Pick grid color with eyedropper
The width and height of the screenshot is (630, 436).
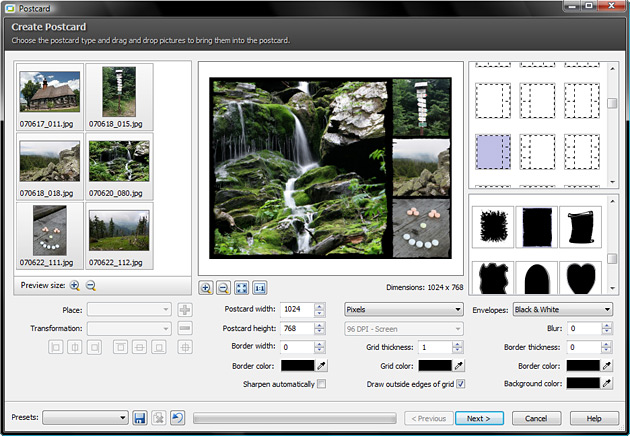[x=459, y=365]
